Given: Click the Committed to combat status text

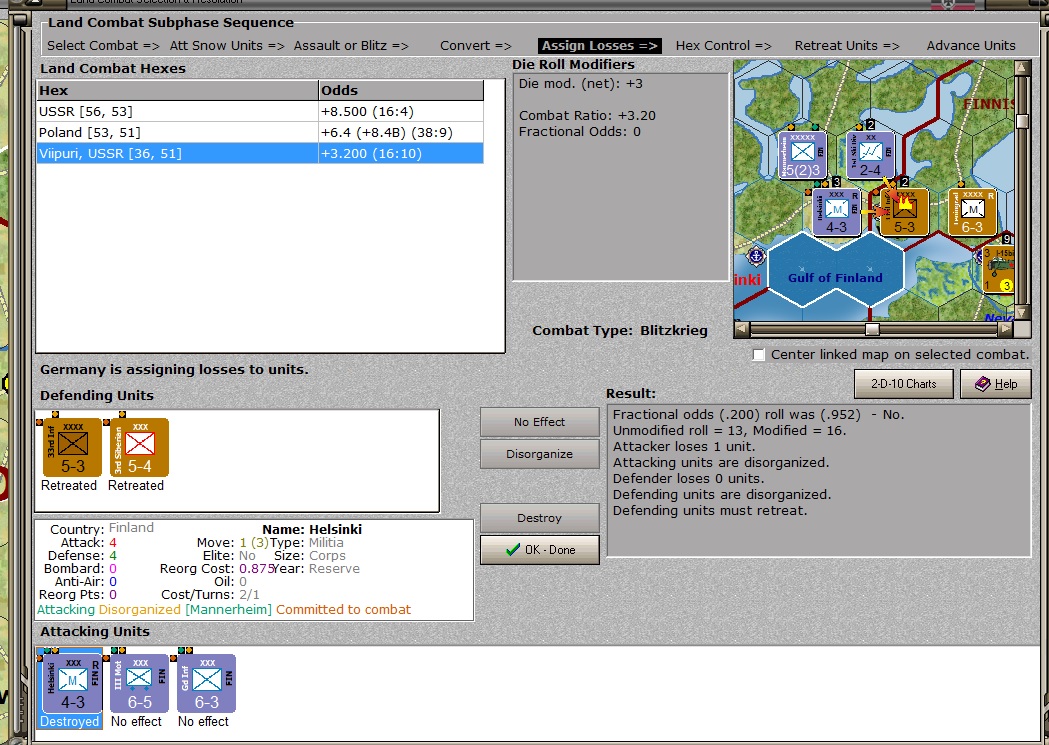Looking at the screenshot, I should point(343,610).
